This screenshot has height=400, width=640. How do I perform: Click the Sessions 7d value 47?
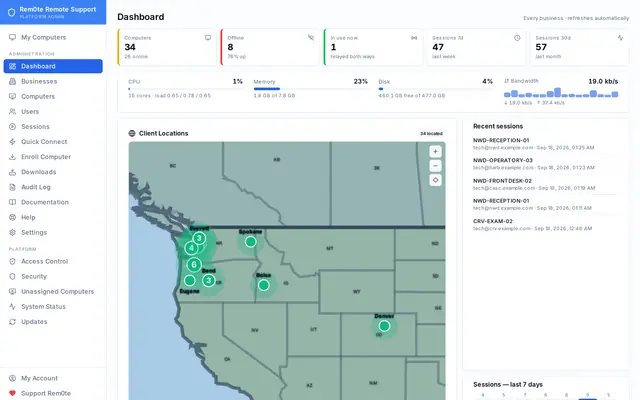coord(438,47)
